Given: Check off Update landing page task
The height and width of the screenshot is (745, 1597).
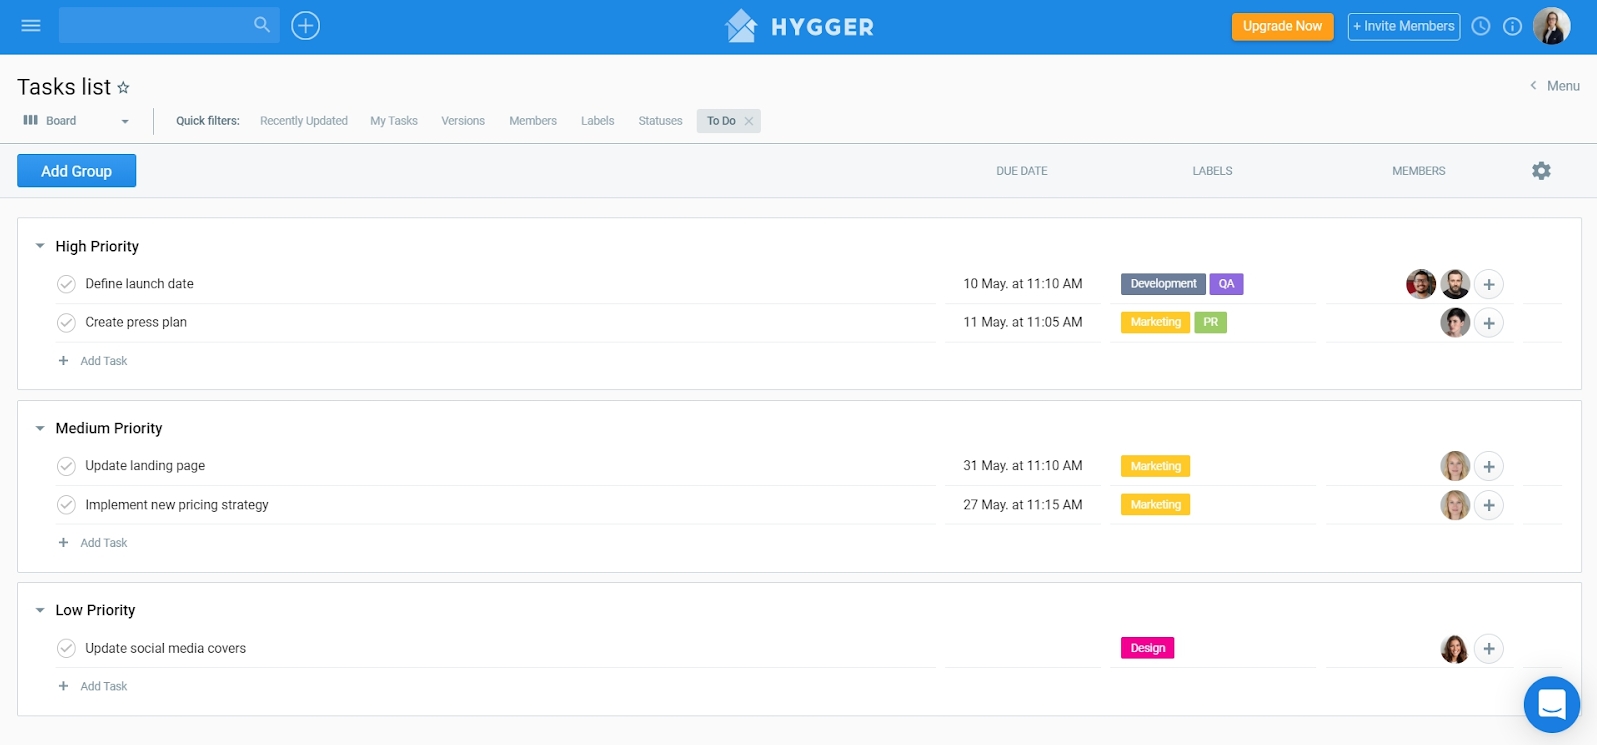Looking at the screenshot, I should click(x=66, y=466).
